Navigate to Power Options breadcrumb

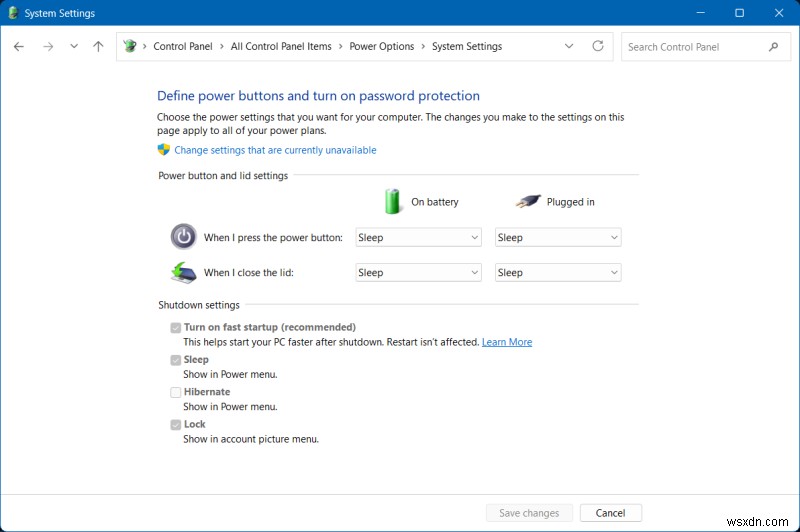click(x=382, y=46)
